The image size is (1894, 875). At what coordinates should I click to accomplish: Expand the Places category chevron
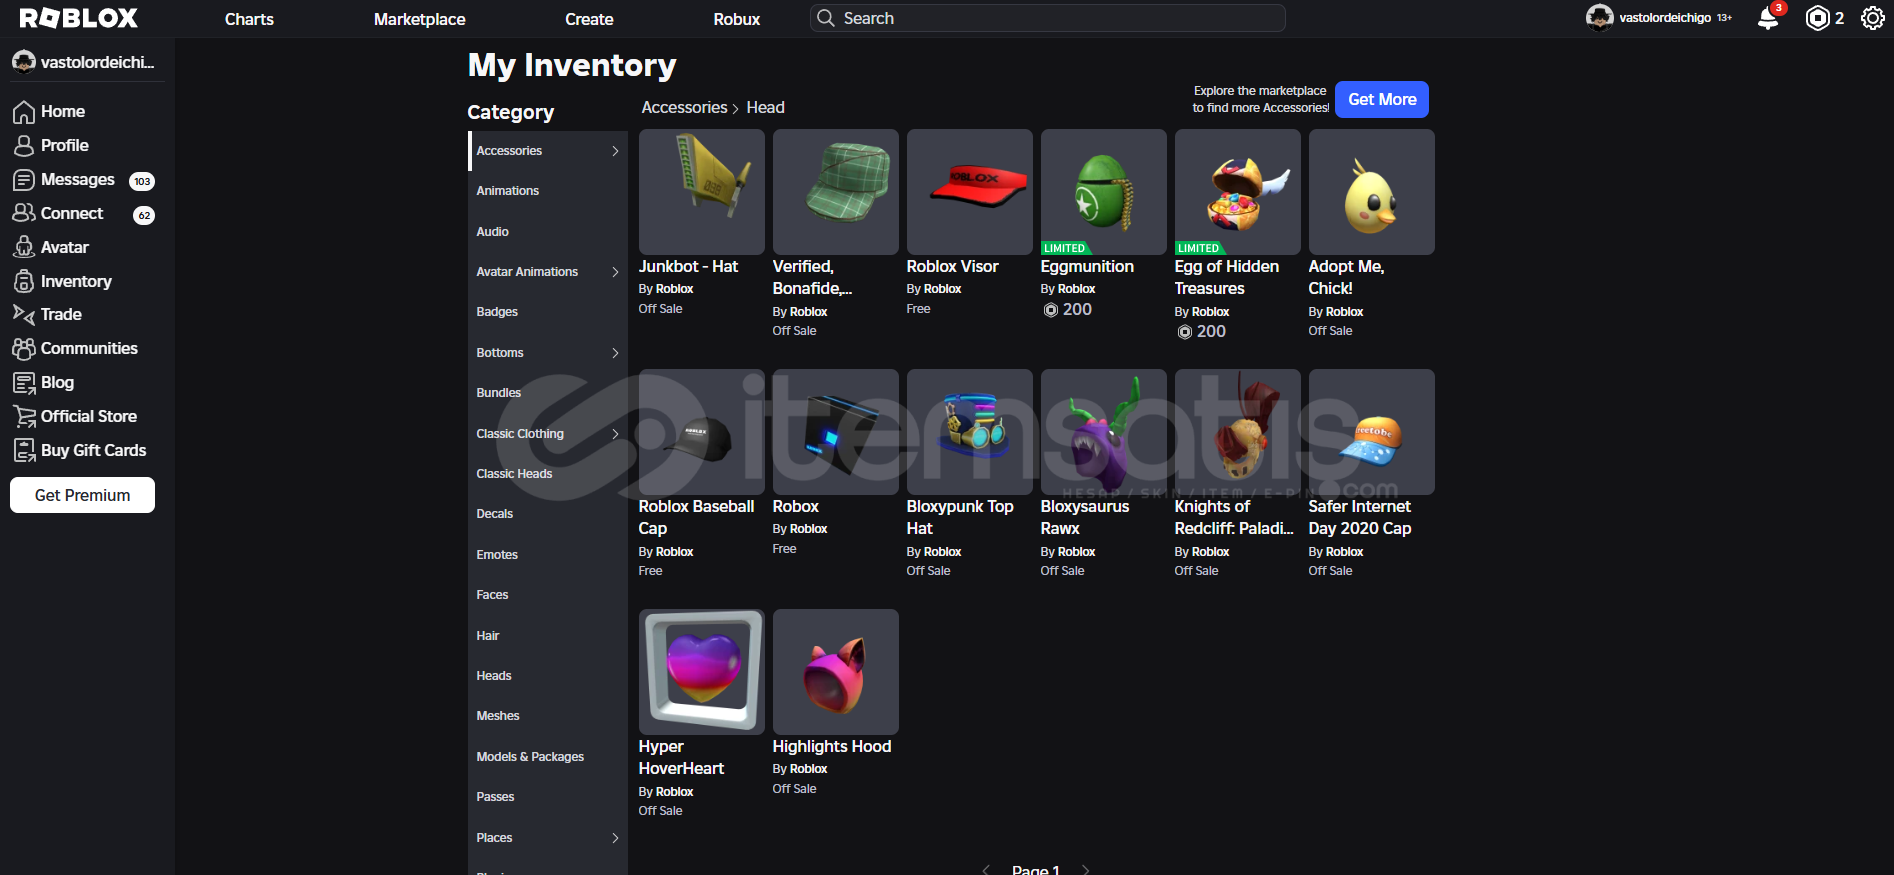pos(615,838)
